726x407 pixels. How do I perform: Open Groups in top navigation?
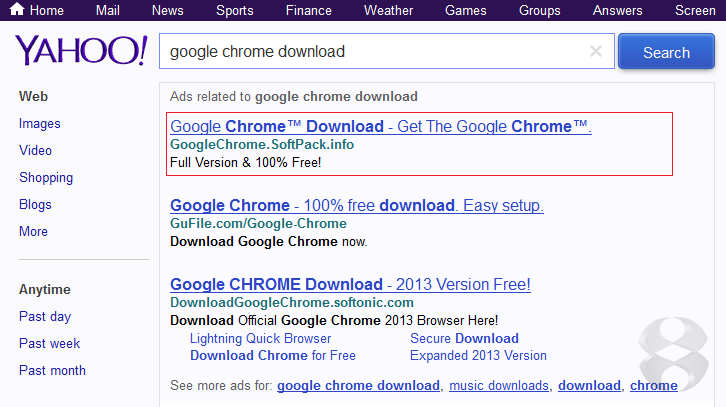[x=540, y=10]
